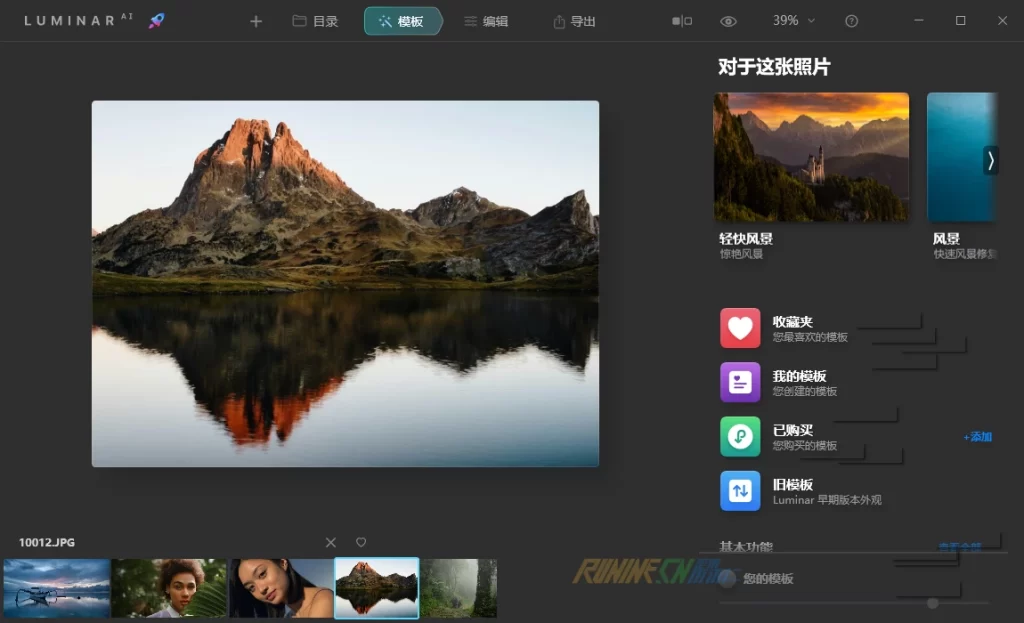The image size is (1024, 623).
Task: Click the help question mark icon
Action: pyautogui.click(x=852, y=21)
